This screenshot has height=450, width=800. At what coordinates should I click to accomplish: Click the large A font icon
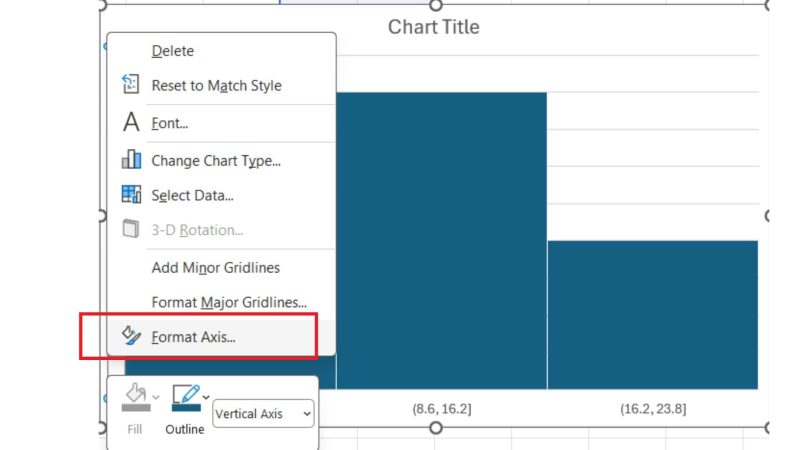point(131,122)
